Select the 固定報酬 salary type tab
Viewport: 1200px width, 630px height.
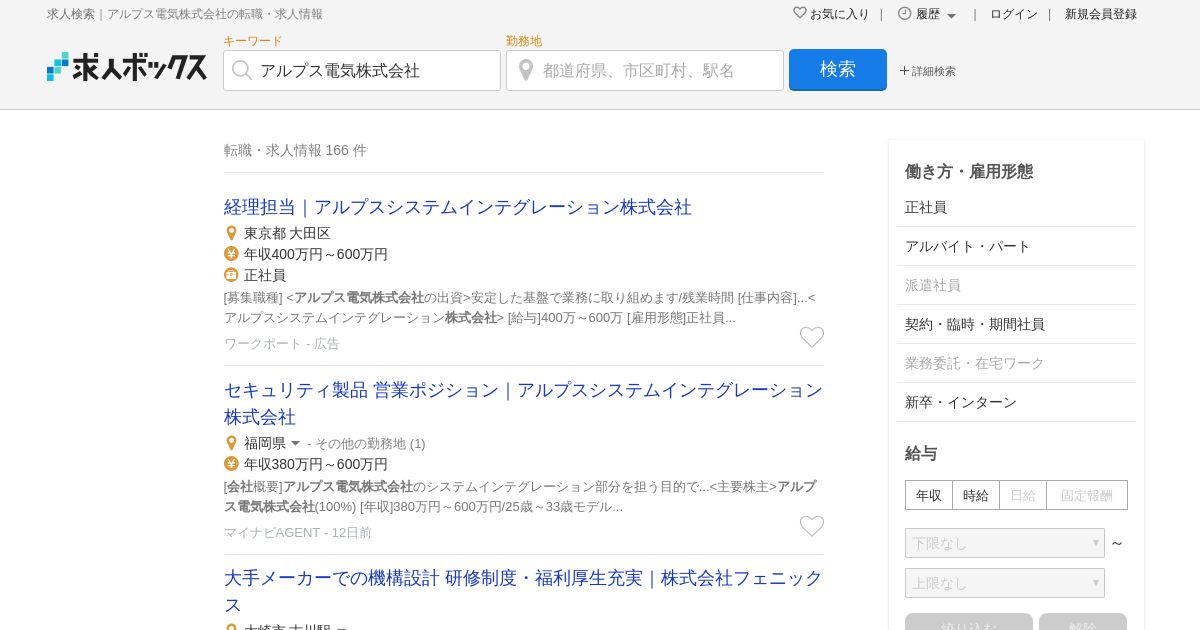[x=1087, y=495]
